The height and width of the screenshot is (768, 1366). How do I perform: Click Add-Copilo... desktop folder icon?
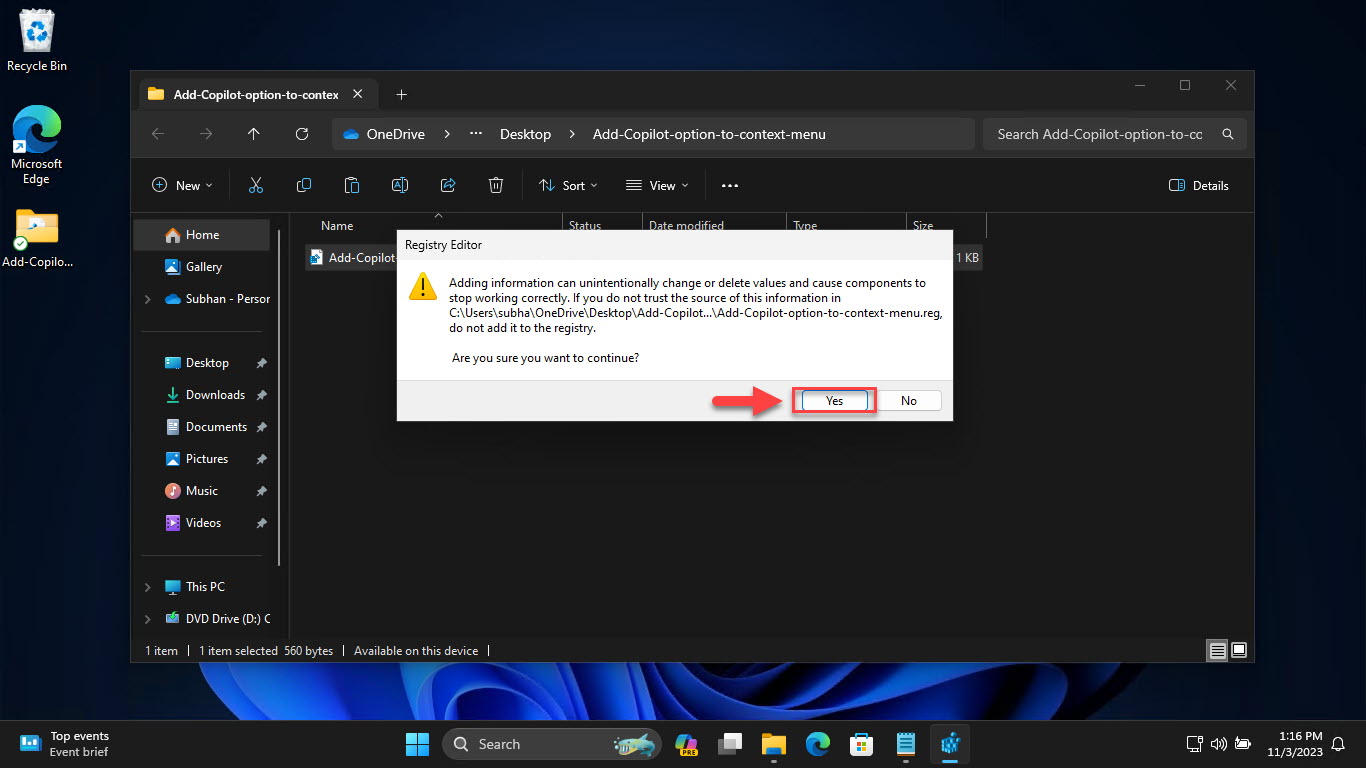(x=37, y=239)
